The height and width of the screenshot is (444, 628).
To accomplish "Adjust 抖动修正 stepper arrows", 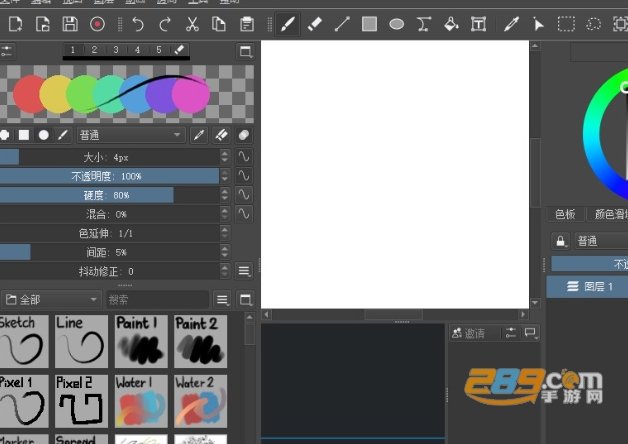I will [225, 271].
